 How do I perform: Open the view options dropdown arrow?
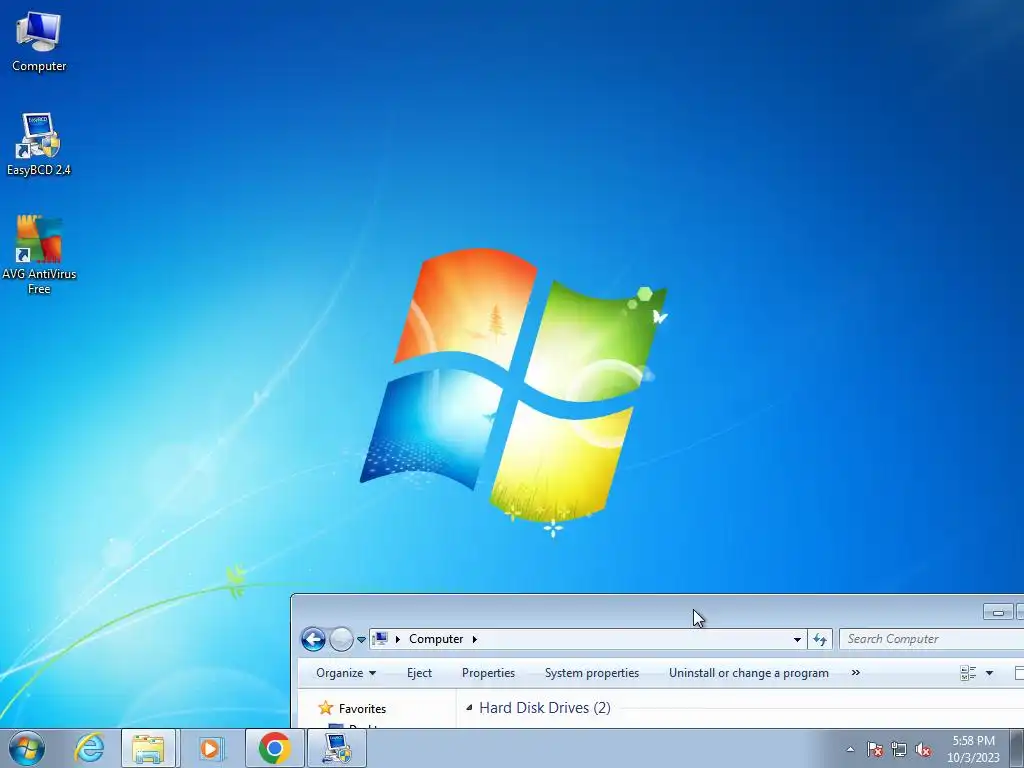pyautogui.click(x=989, y=673)
